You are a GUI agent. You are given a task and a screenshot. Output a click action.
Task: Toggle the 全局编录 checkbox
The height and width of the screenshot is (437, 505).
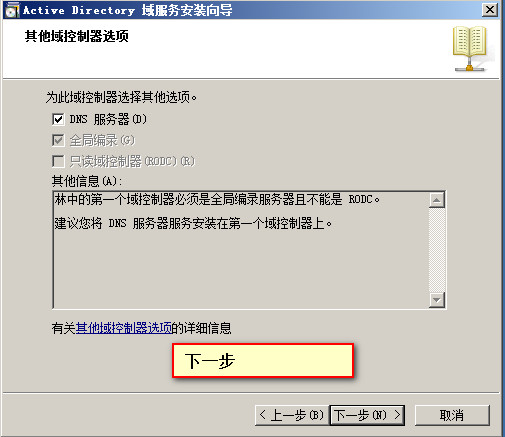click(x=58, y=140)
